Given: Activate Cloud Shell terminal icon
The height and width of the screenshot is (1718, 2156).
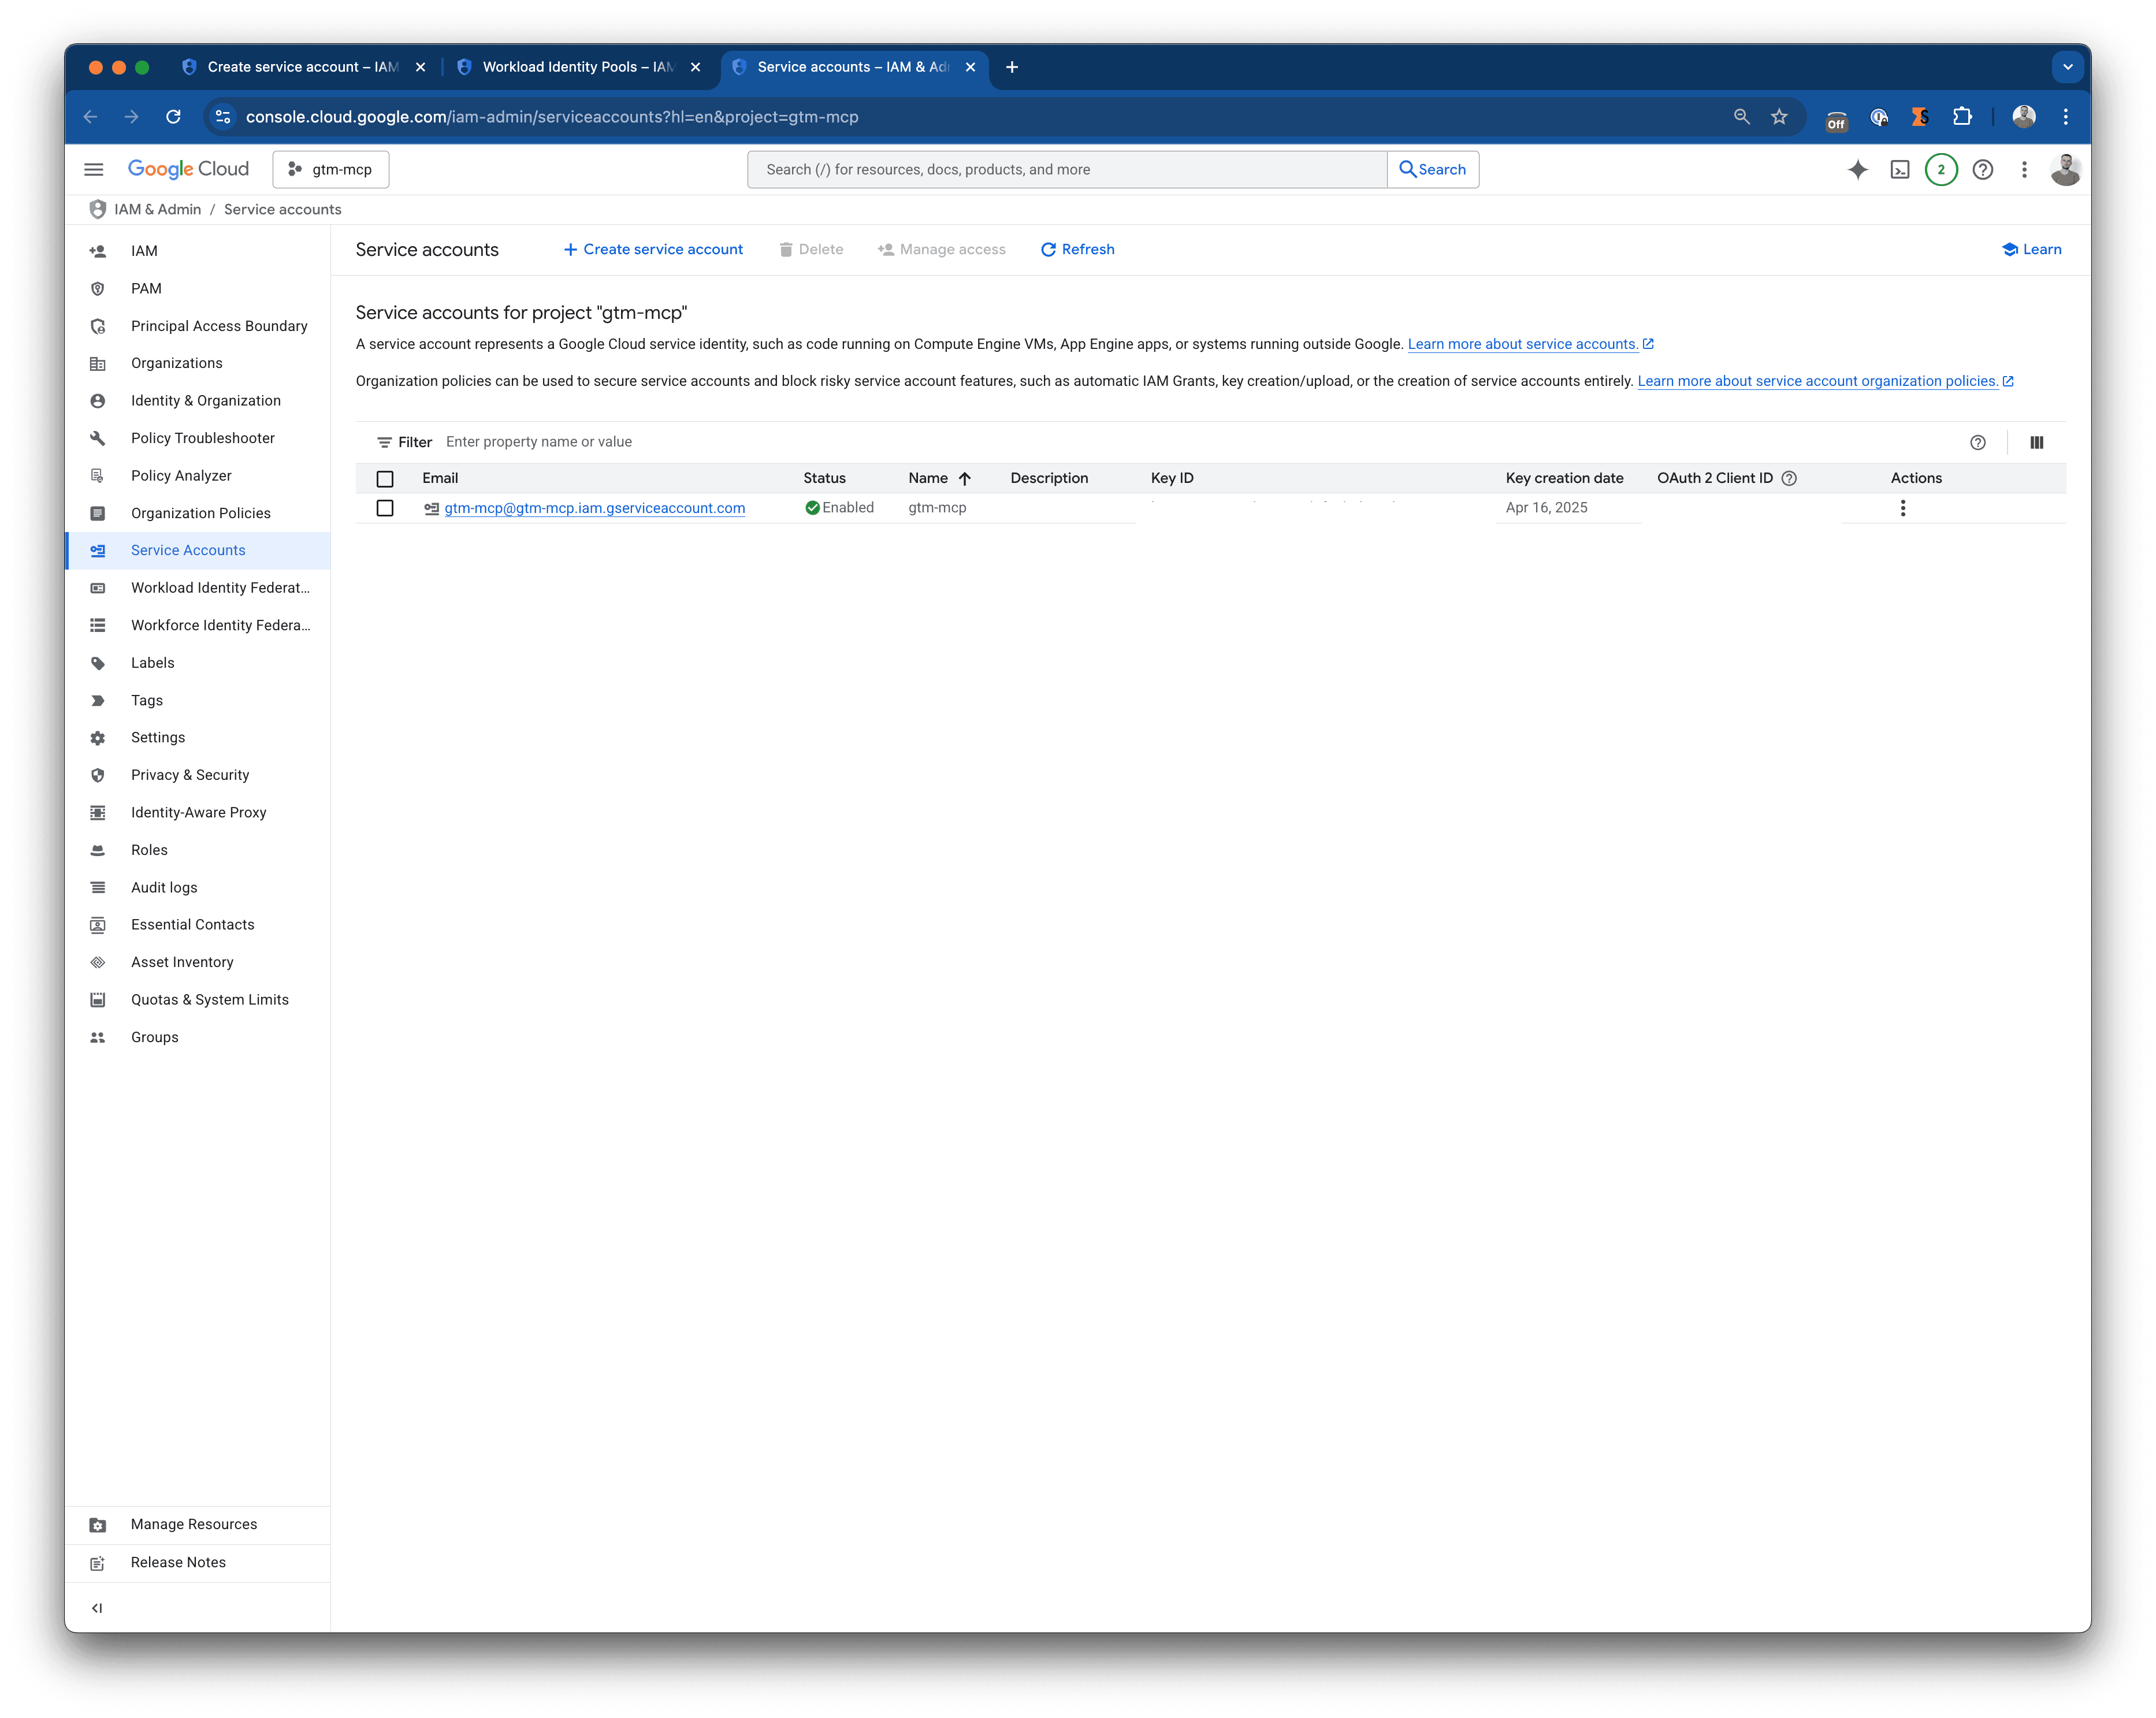Looking at the screenshot, I should pos(1900,170).
